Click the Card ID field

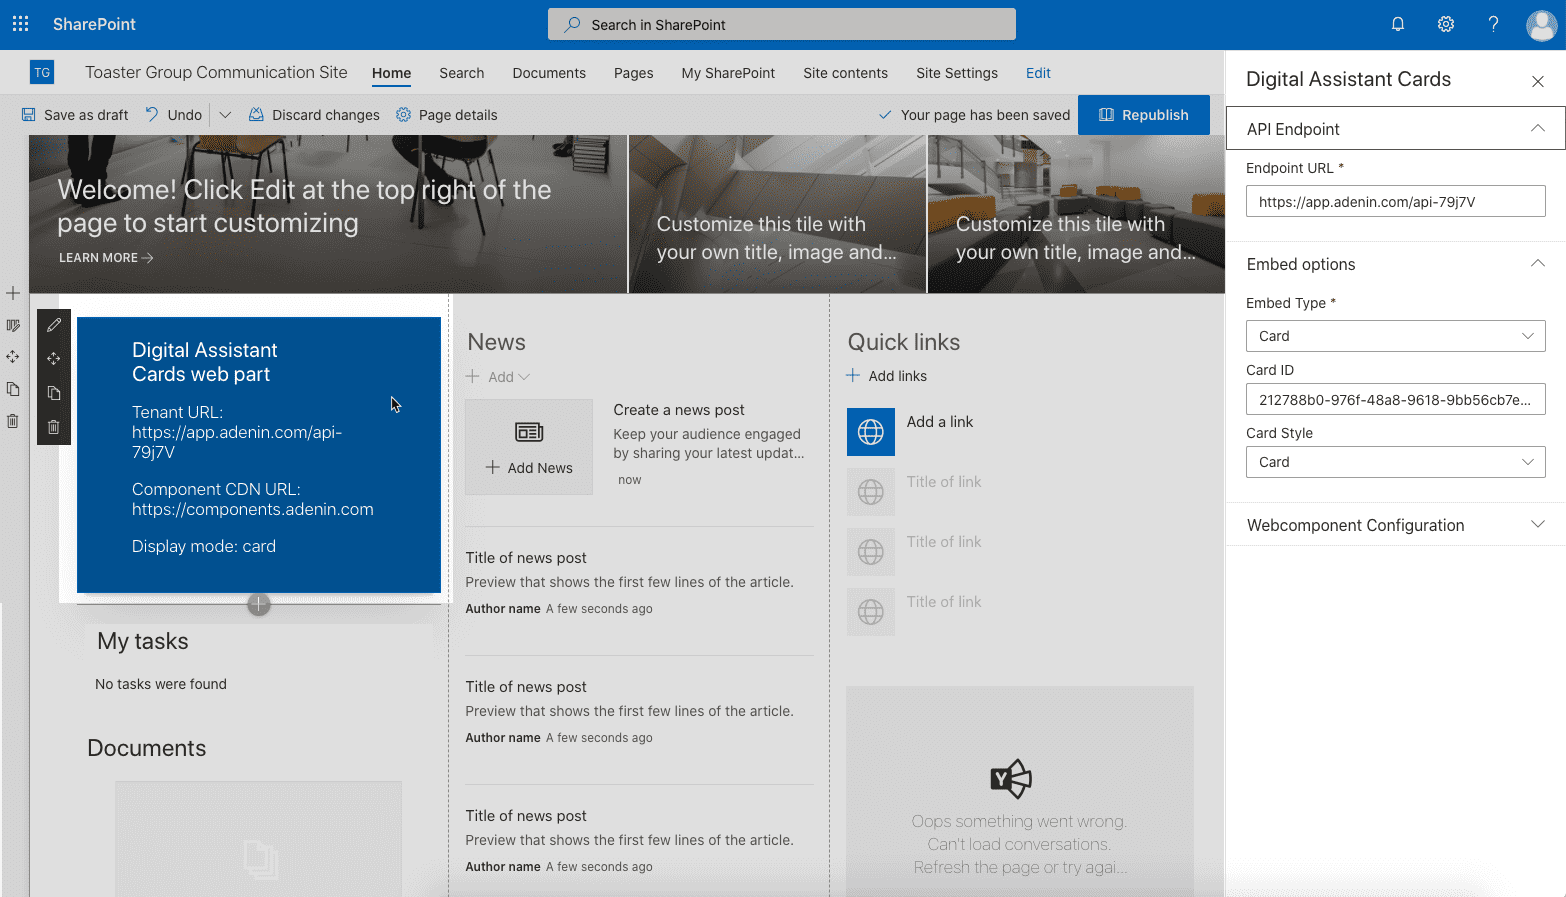(1396, 399)
